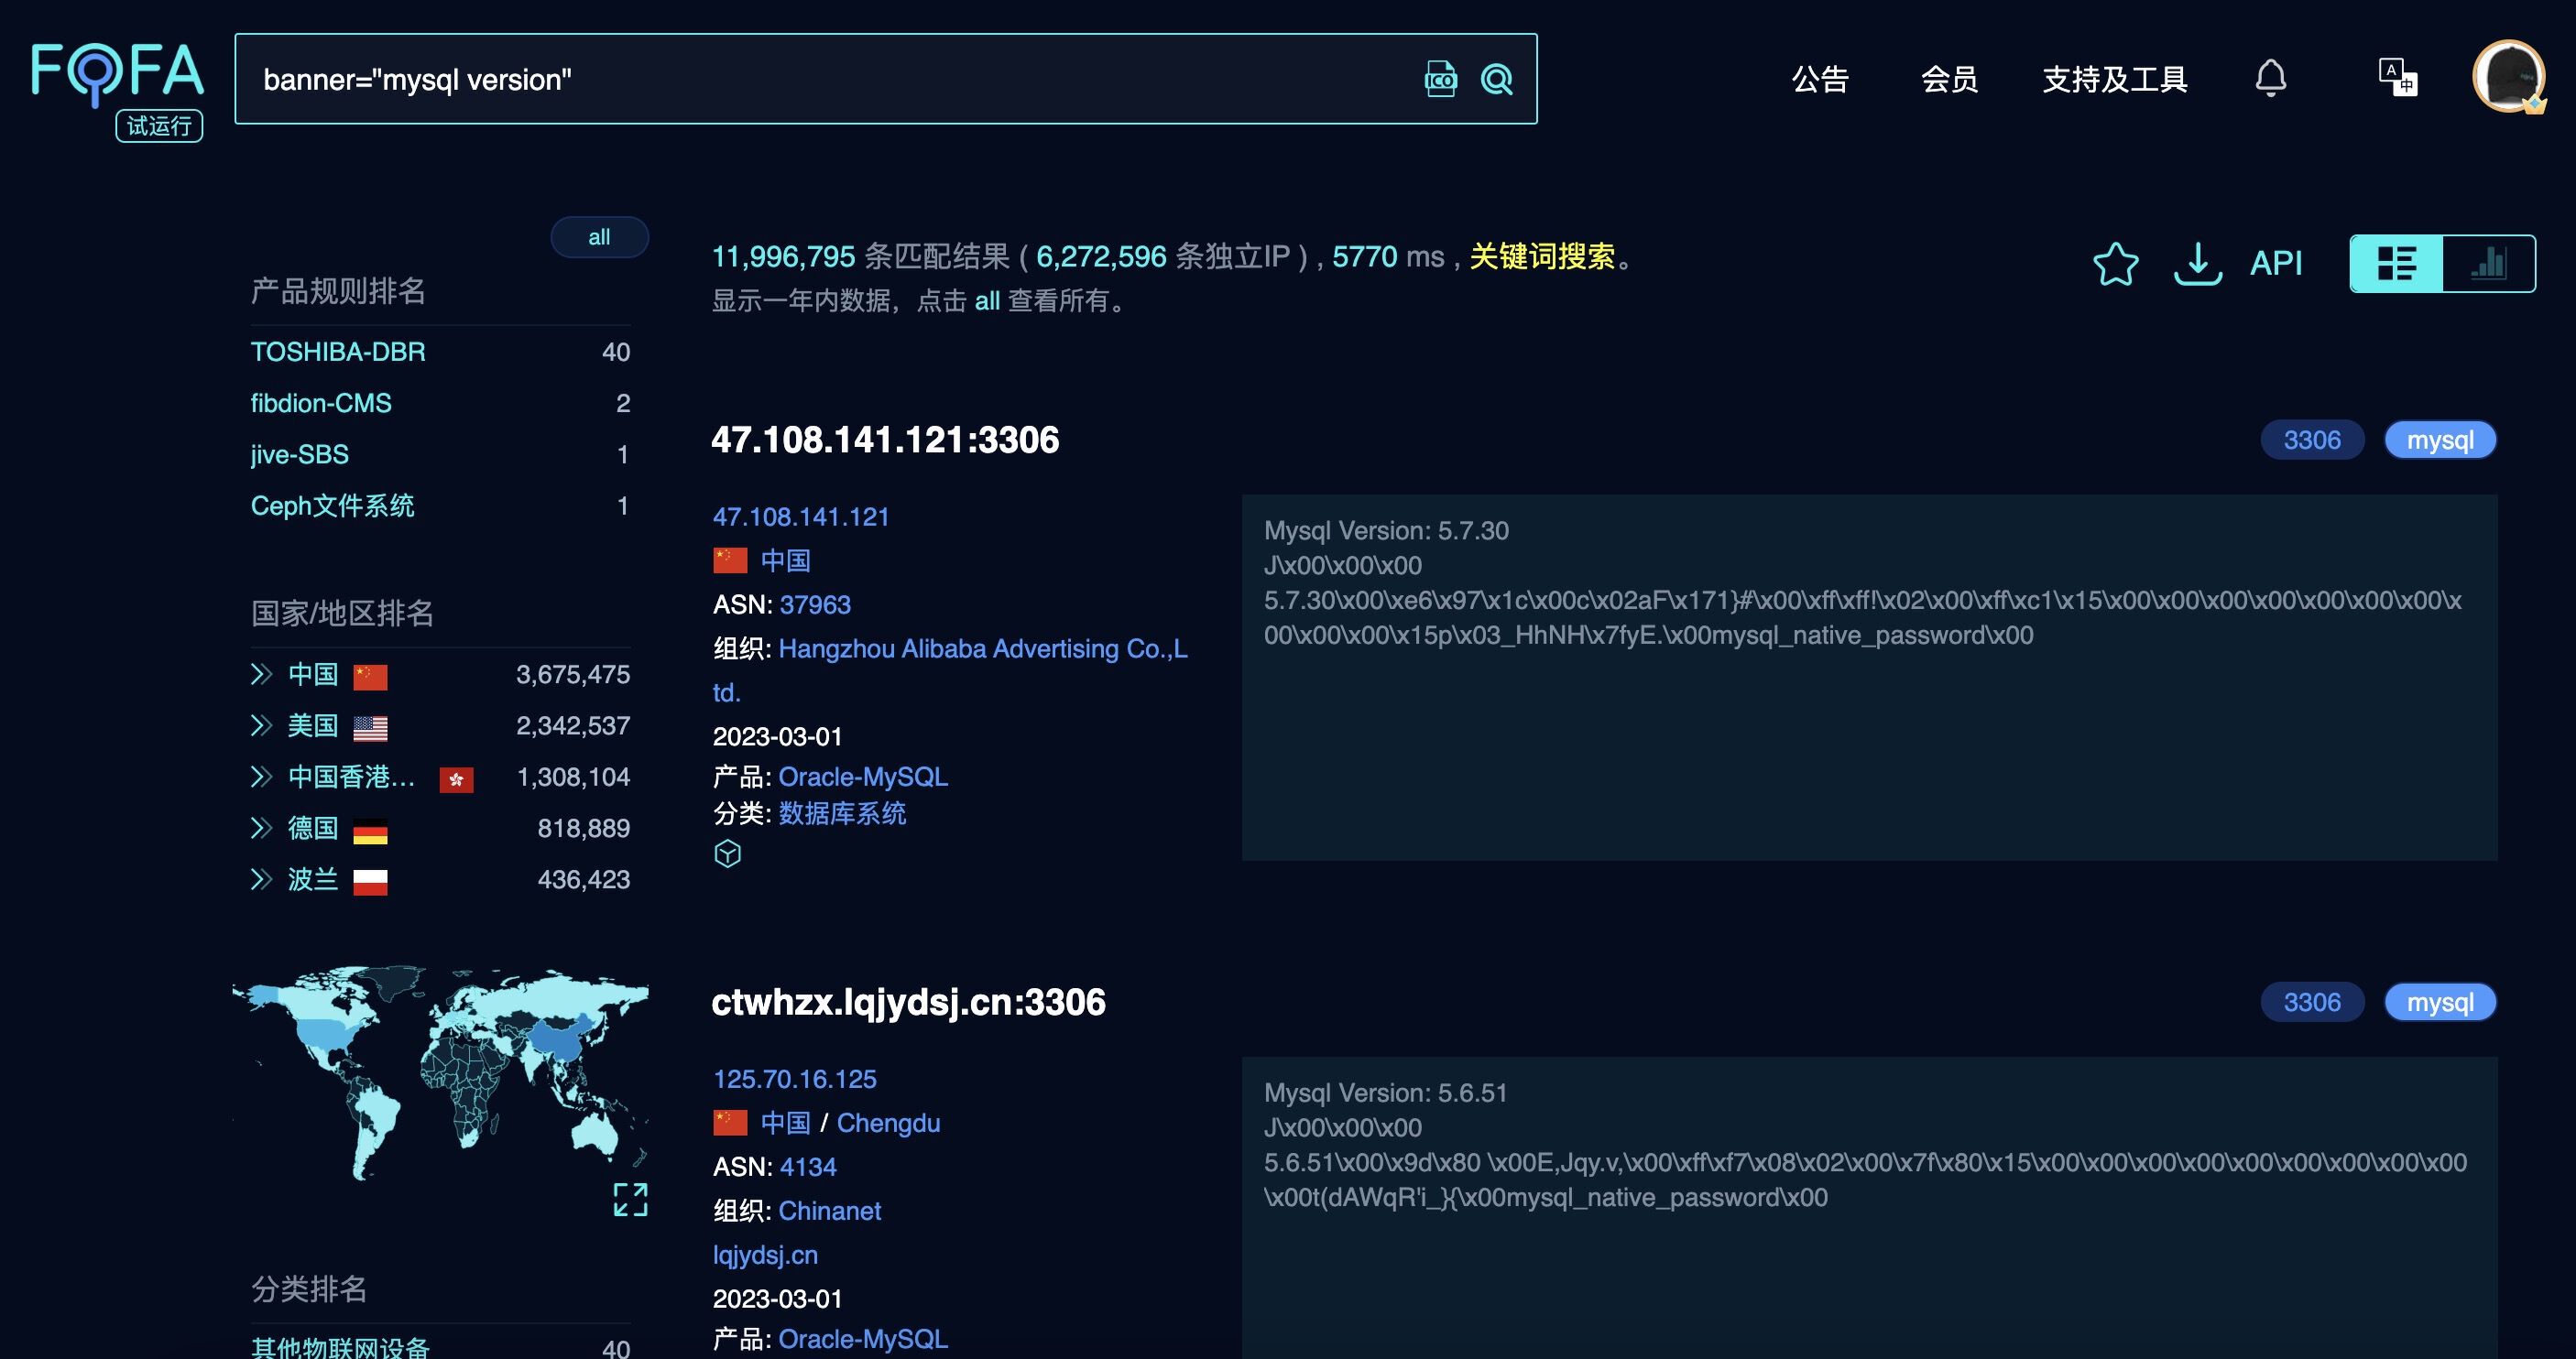Click the download results icon
The height and width of the screenshot is (1359, 2576).
2197,264
